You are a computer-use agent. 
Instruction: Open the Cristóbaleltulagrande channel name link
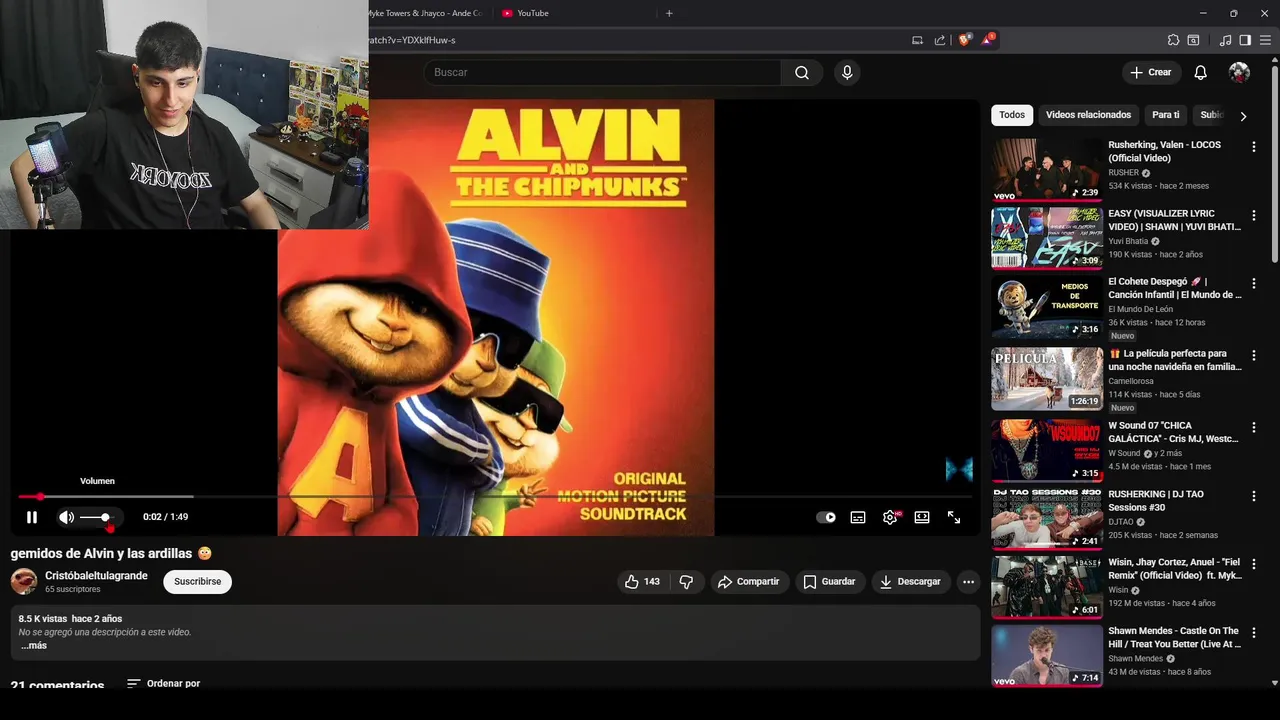pyautogui.click(x=96, y=576)
